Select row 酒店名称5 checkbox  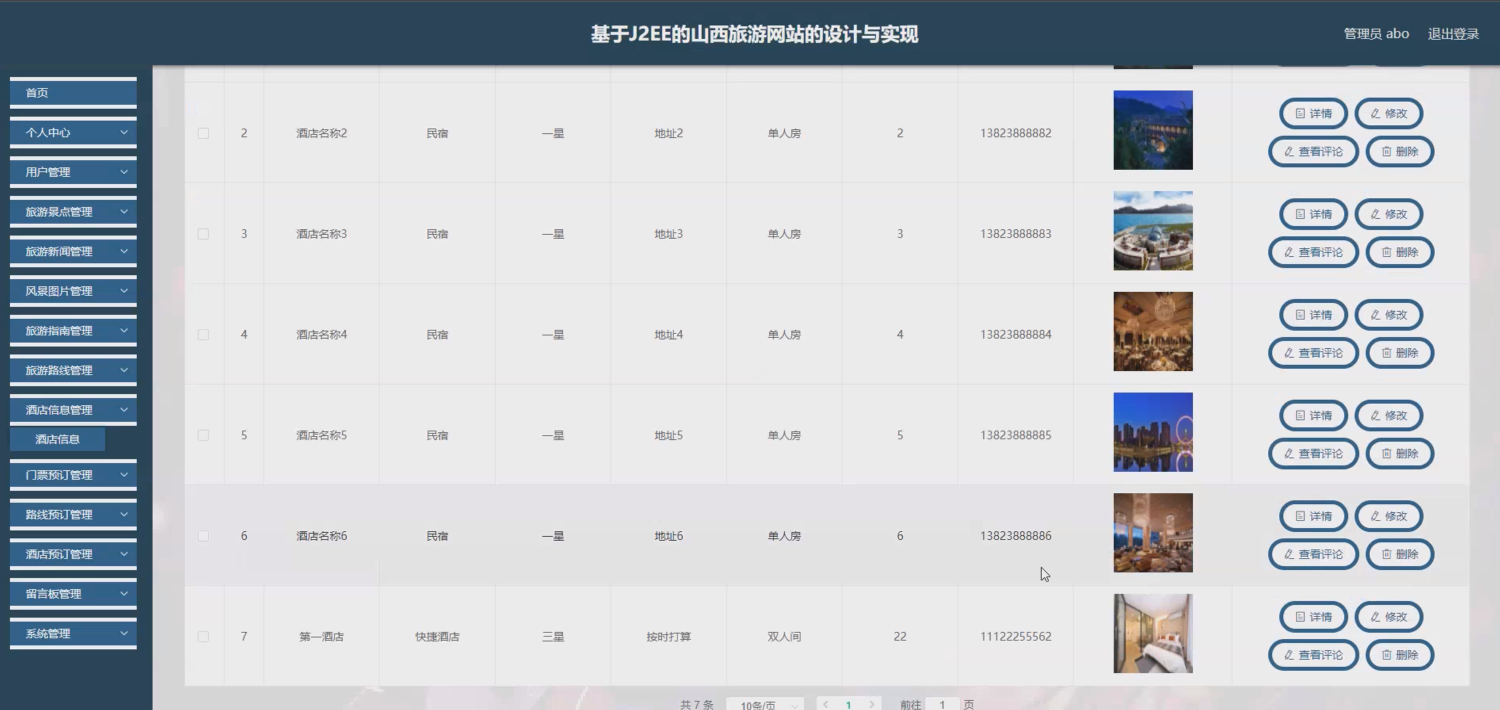pos(204,435)
